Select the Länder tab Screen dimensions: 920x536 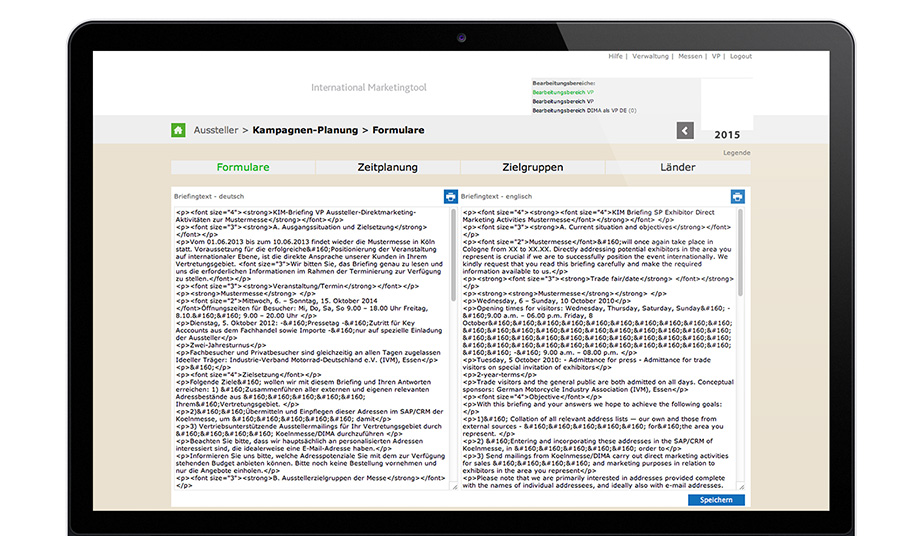click(677, 167)
